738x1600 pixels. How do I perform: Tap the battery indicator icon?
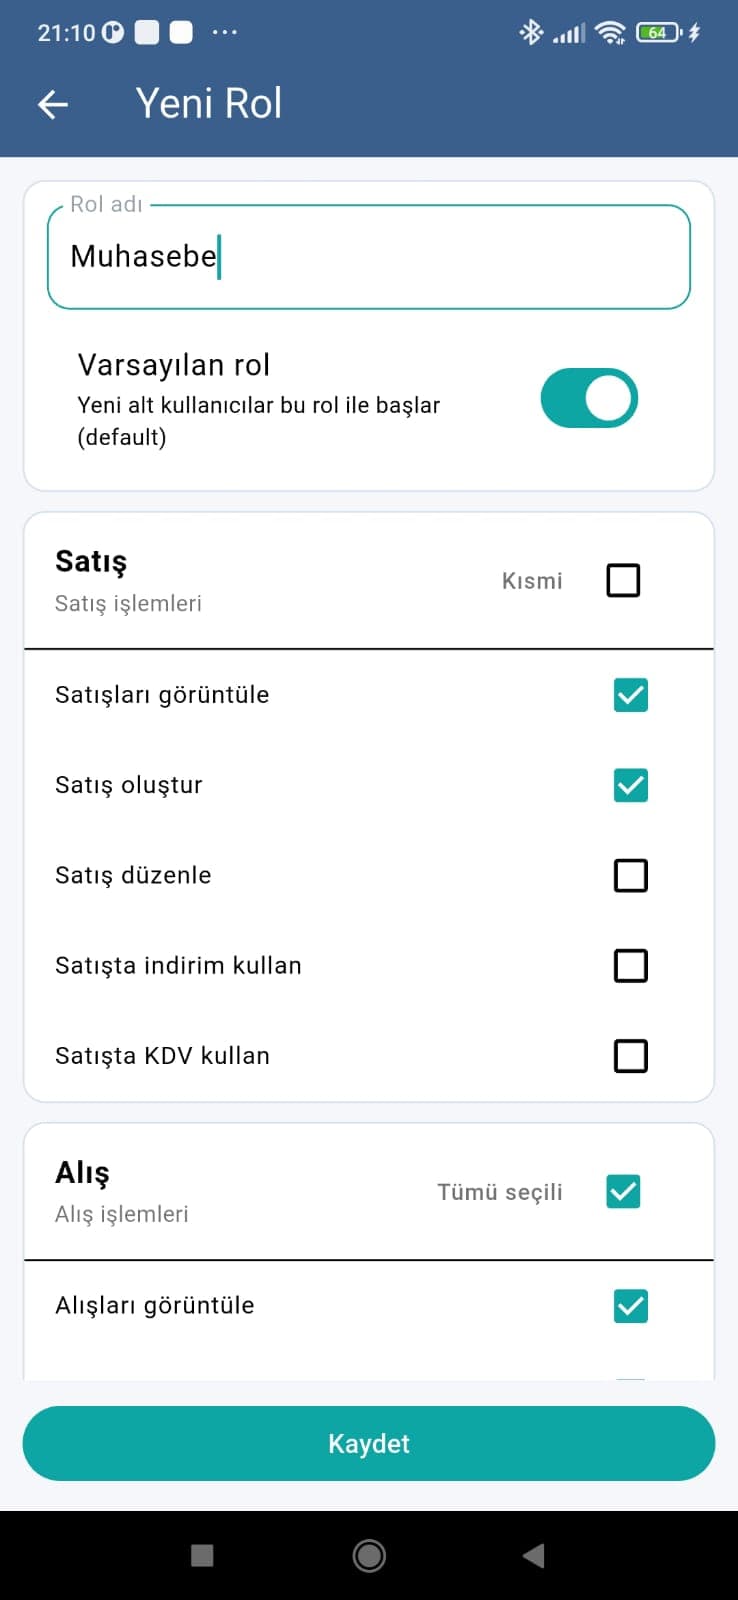(x=659, y=33)
